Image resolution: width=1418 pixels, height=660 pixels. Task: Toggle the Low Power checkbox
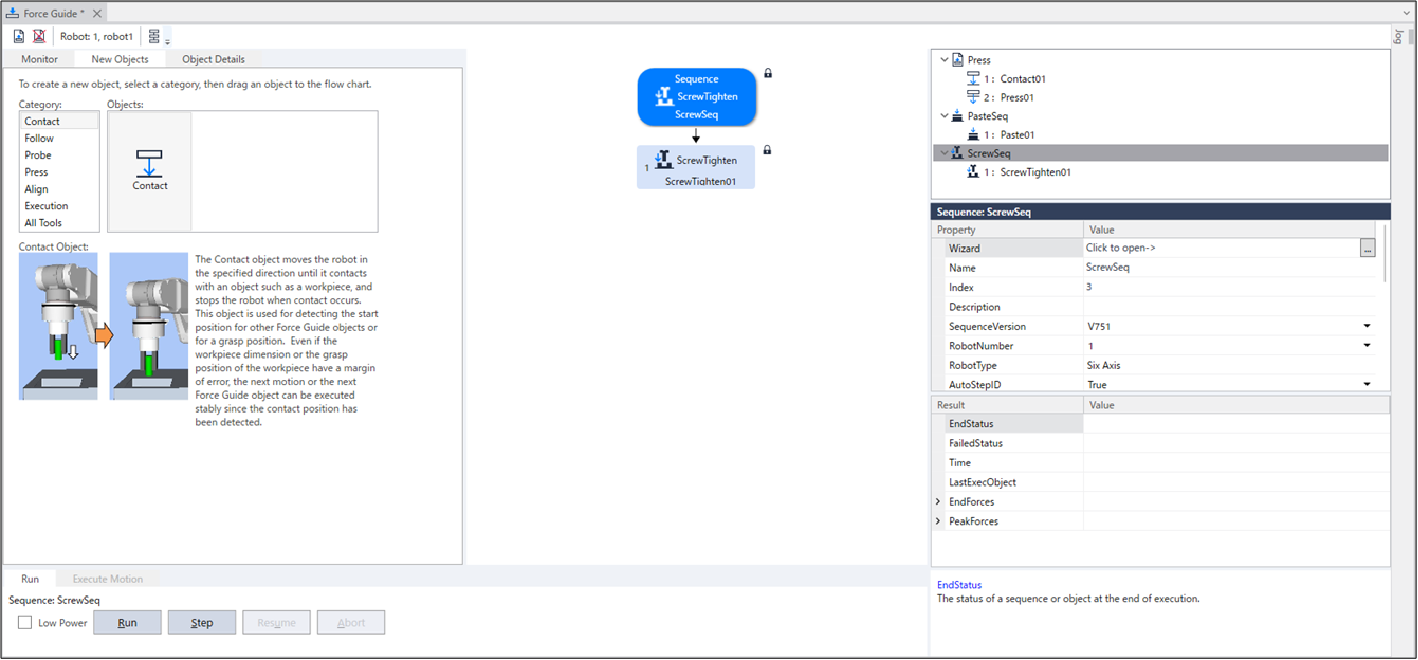25,623
